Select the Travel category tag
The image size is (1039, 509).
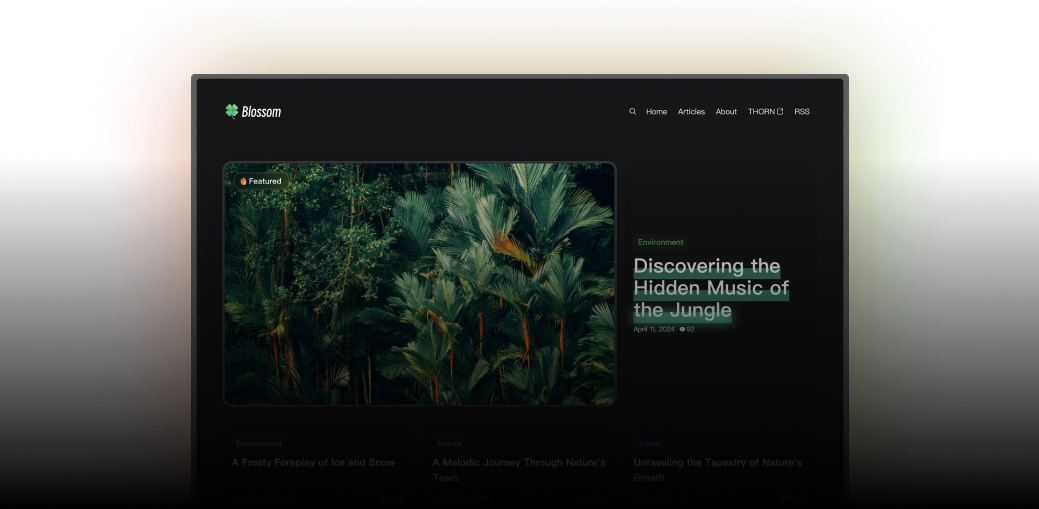(x=649, y=443)
